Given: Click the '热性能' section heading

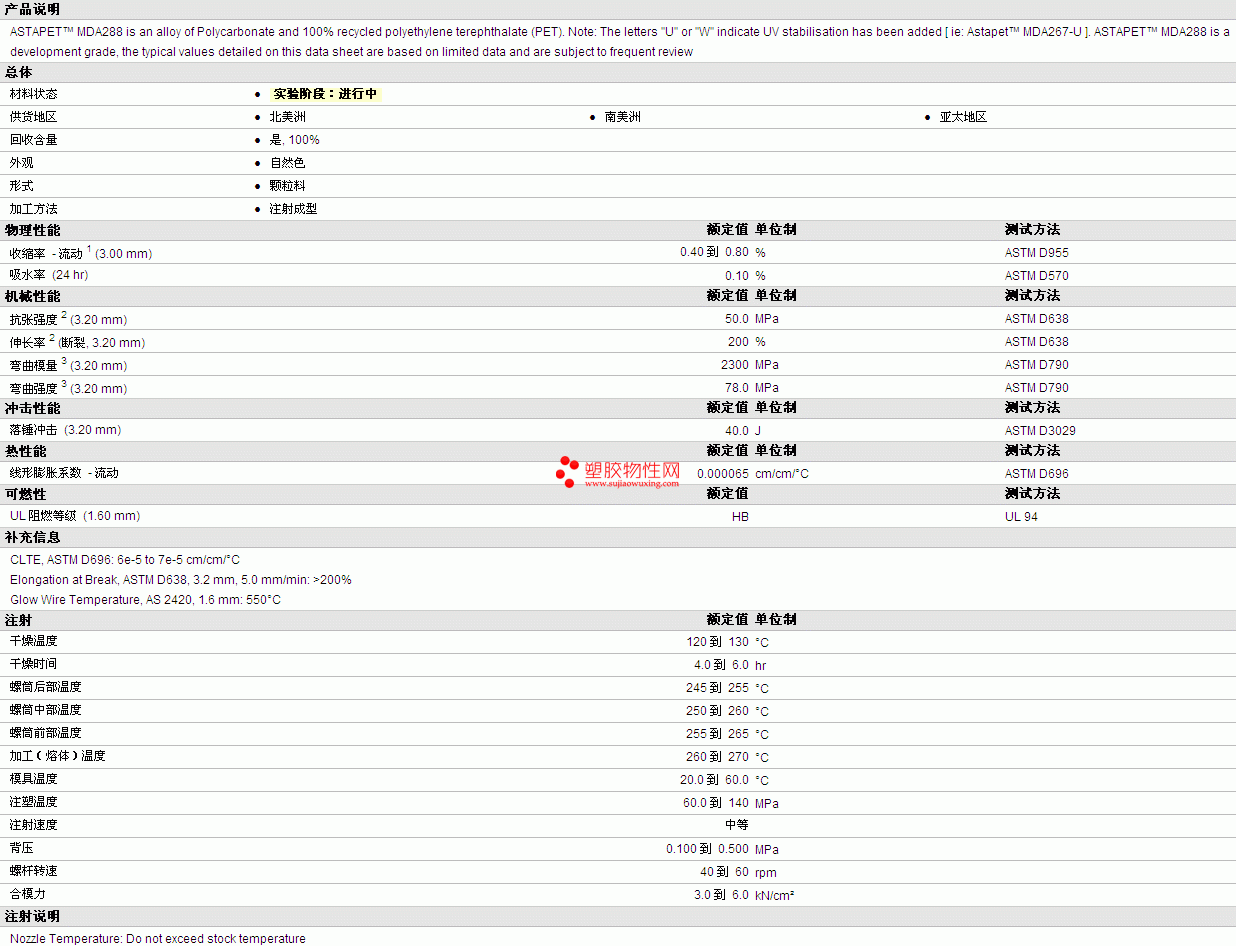Looking at the screenshot, I should pyautogui.click(x=25, y=451).
